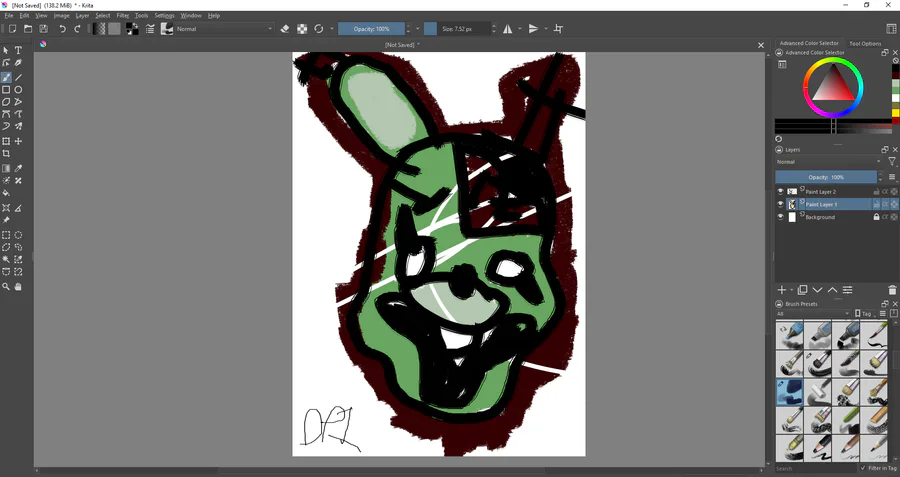Save the document
The width and height of the screenshot is (900, 477).
point(44,29)
